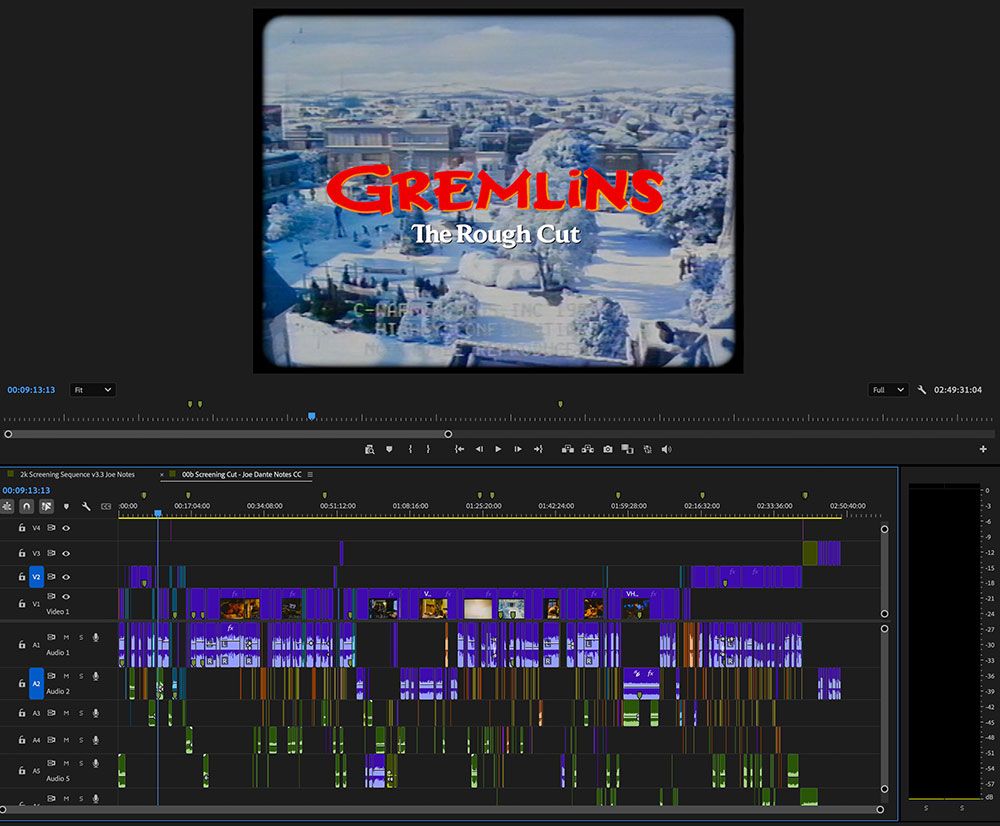This screenshot has height=826, width=1000.
Task: Click the microphone icon on Audio 2
Action: [x=96, y=676]
